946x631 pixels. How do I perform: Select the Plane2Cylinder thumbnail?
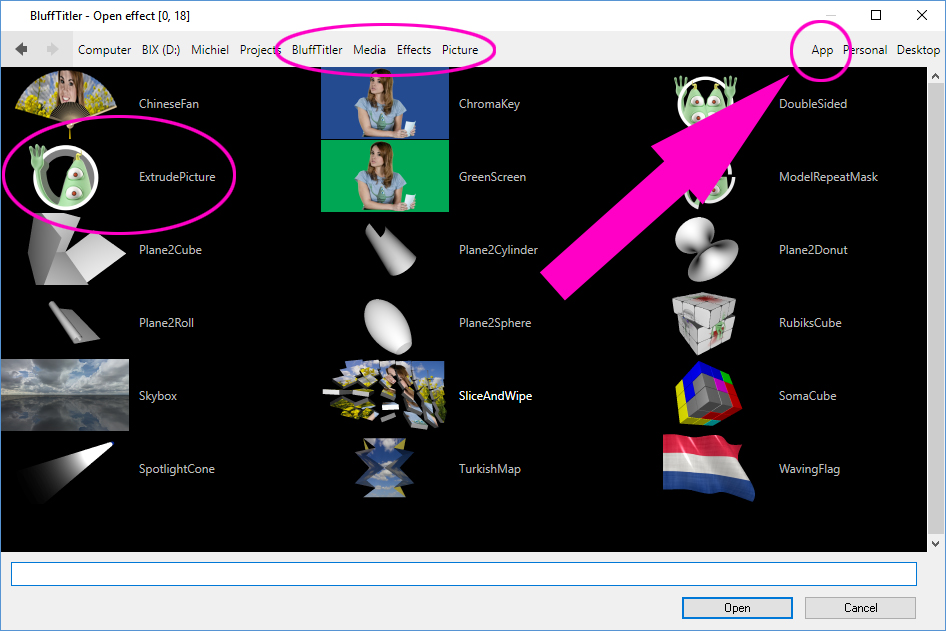point(391,250)
